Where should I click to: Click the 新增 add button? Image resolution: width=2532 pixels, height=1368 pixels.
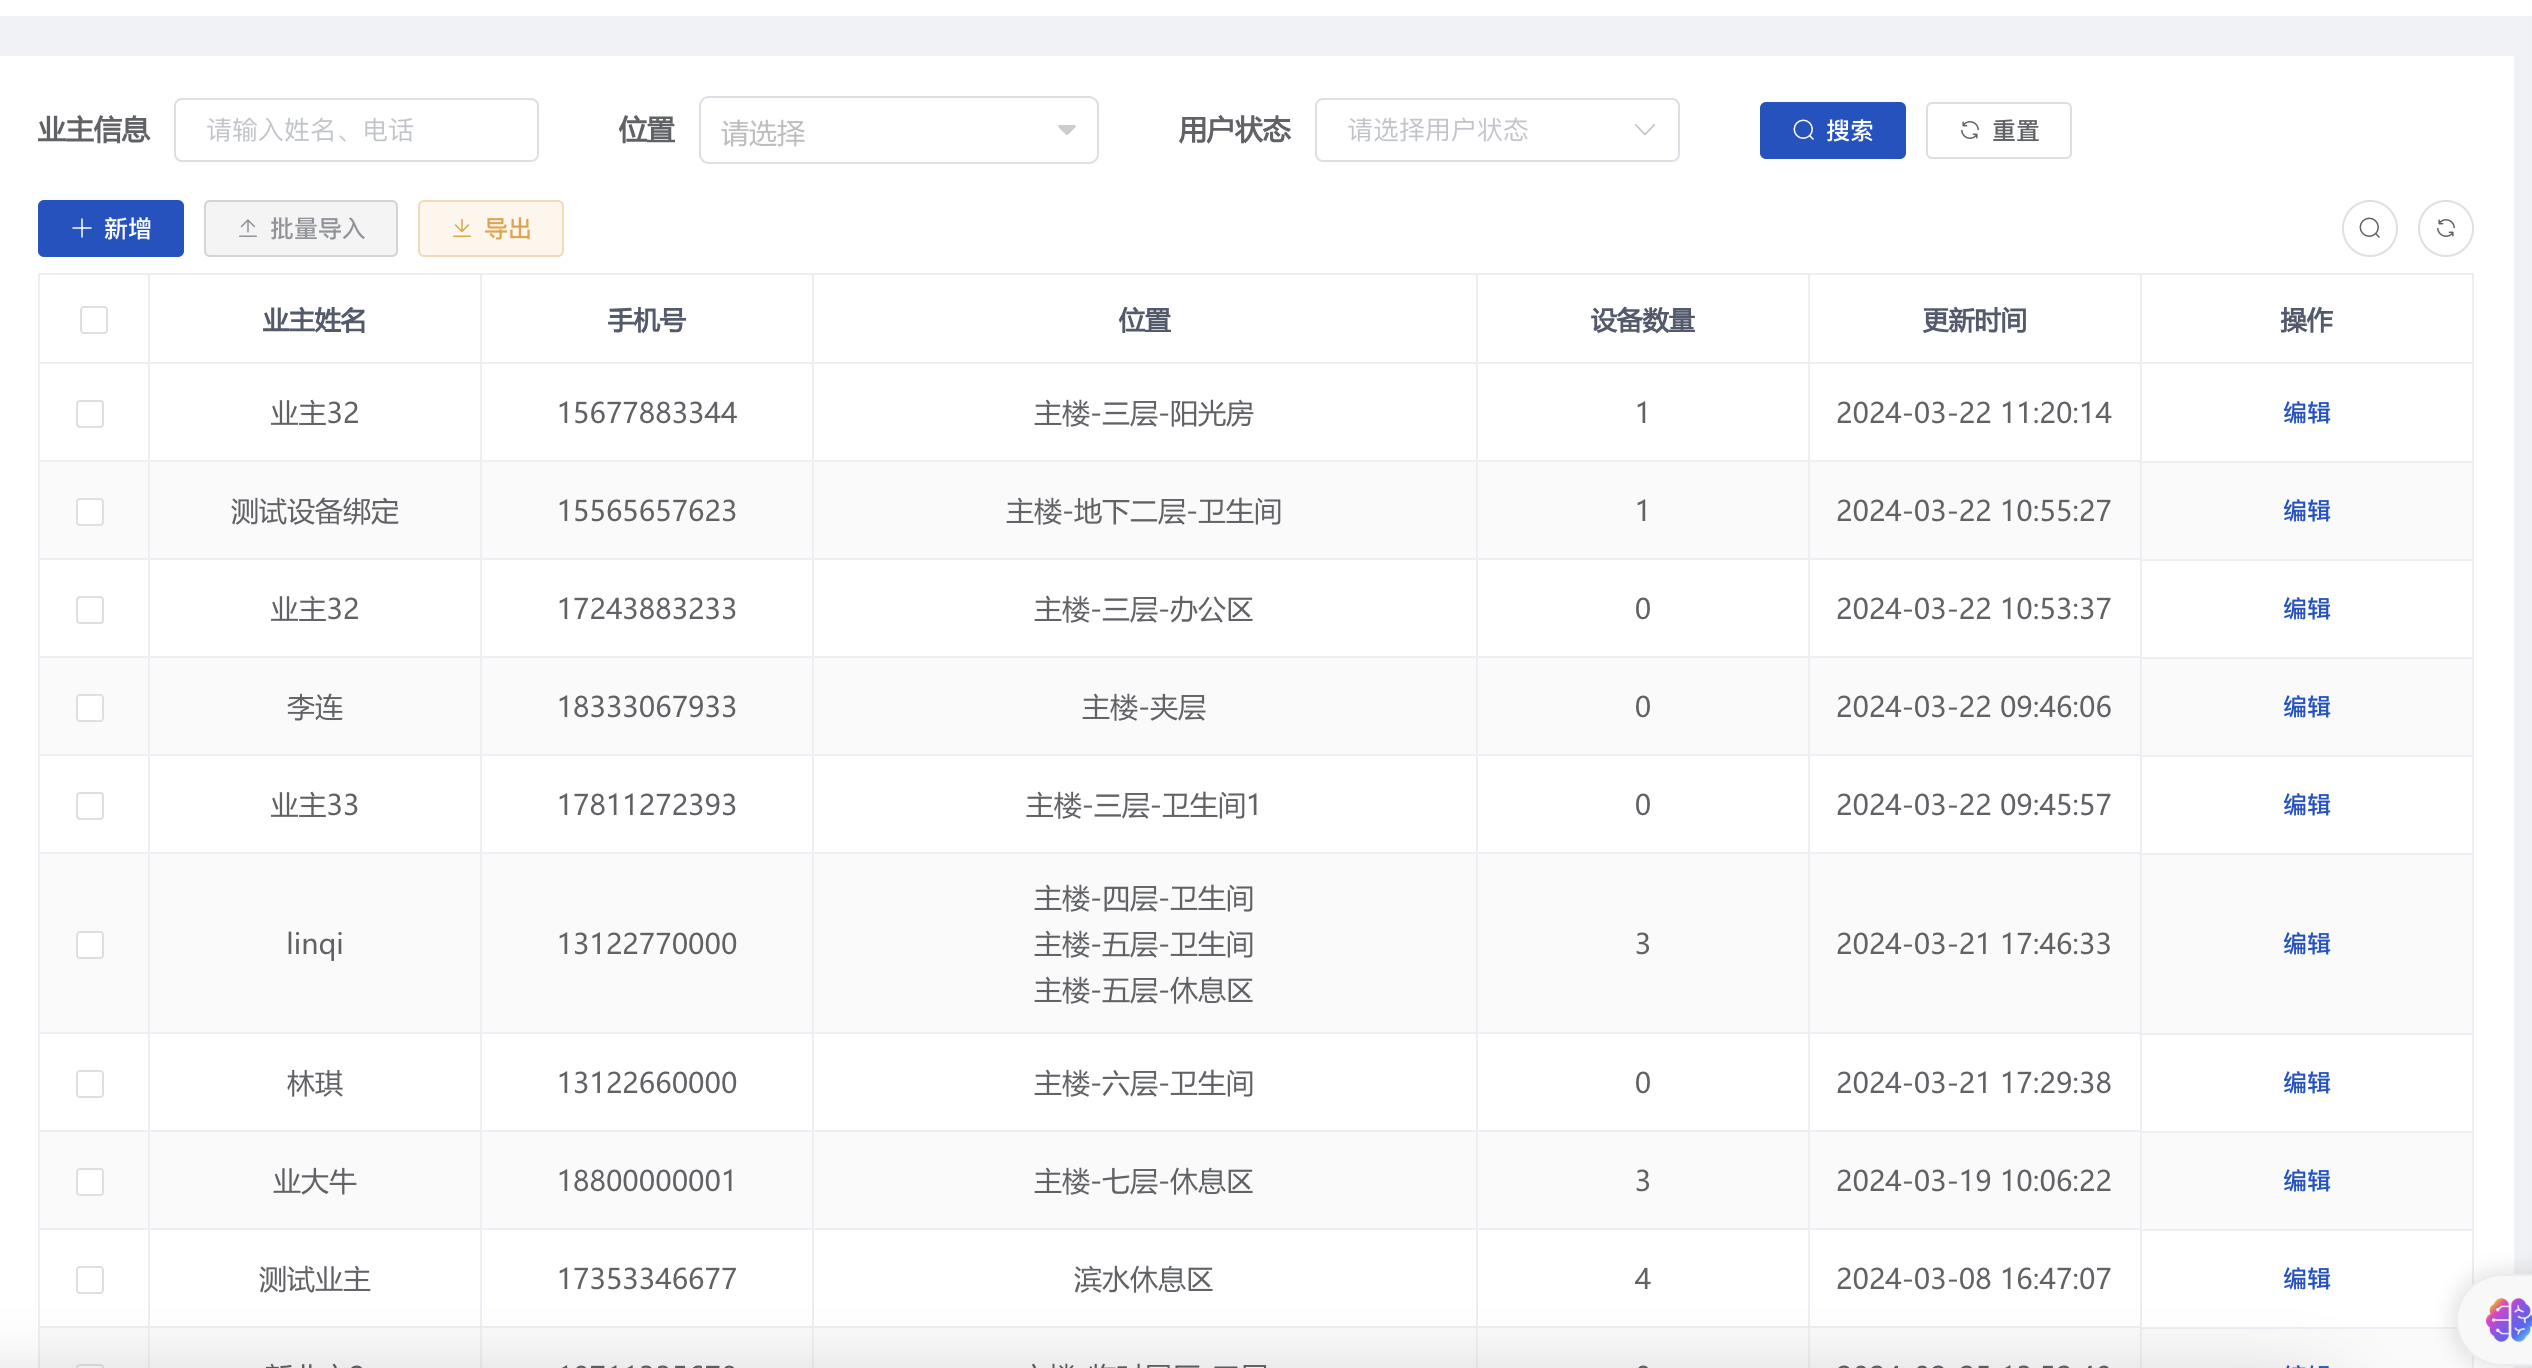(x=111, y=229)
